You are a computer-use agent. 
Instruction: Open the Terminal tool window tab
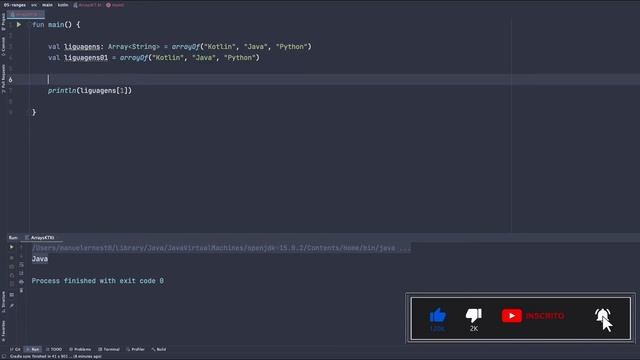(109, 349)
